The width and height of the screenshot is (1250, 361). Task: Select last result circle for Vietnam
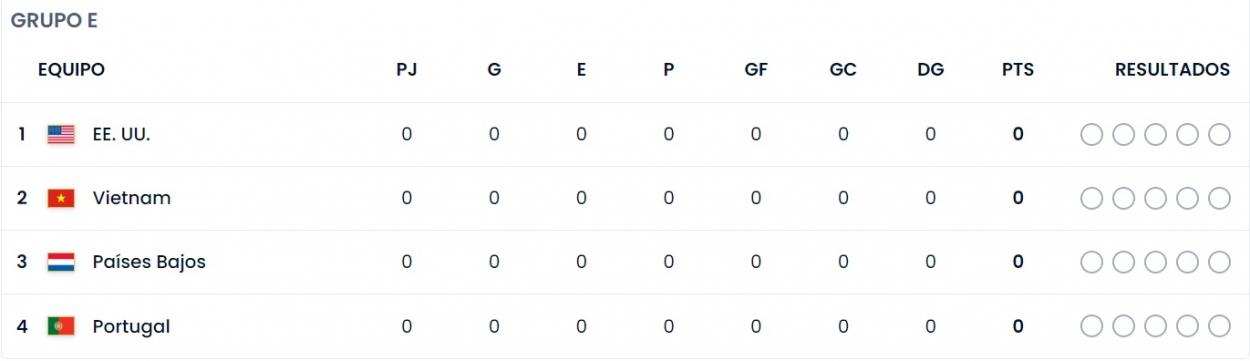coord(1219,198)
